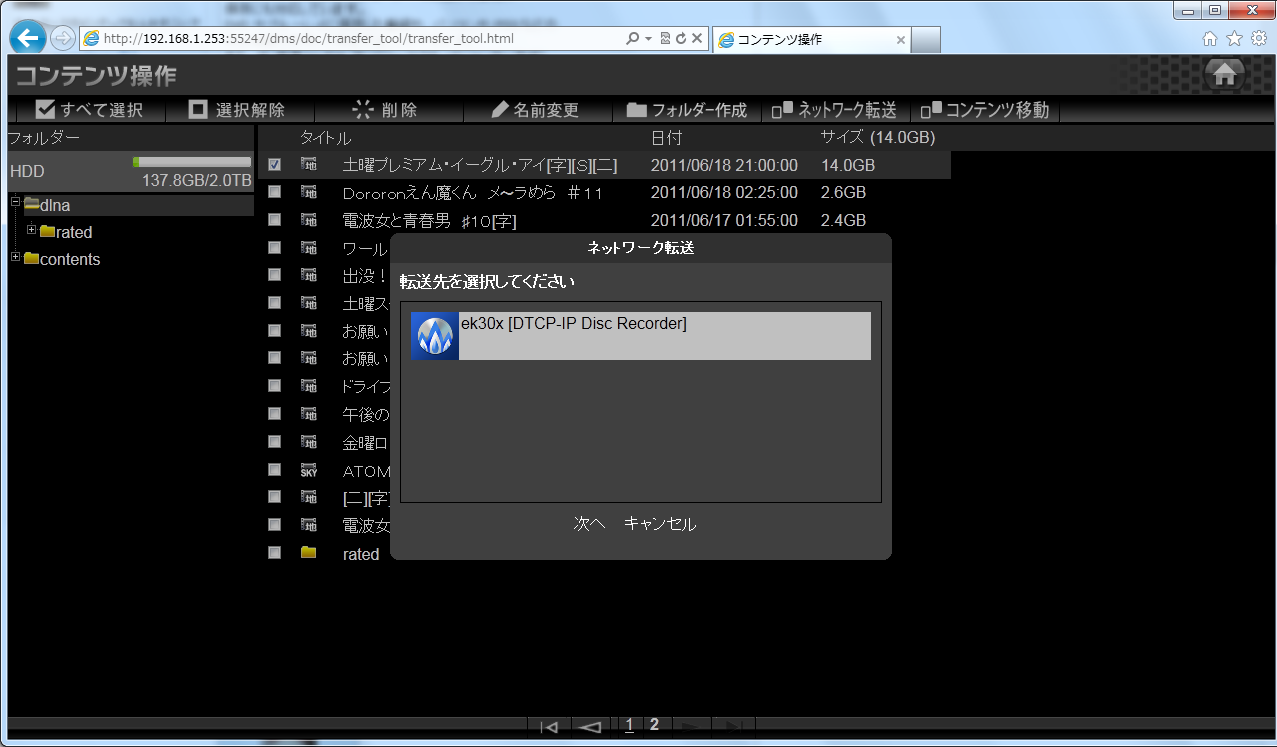Go to the home screen via house icon

pos(1225,74)
